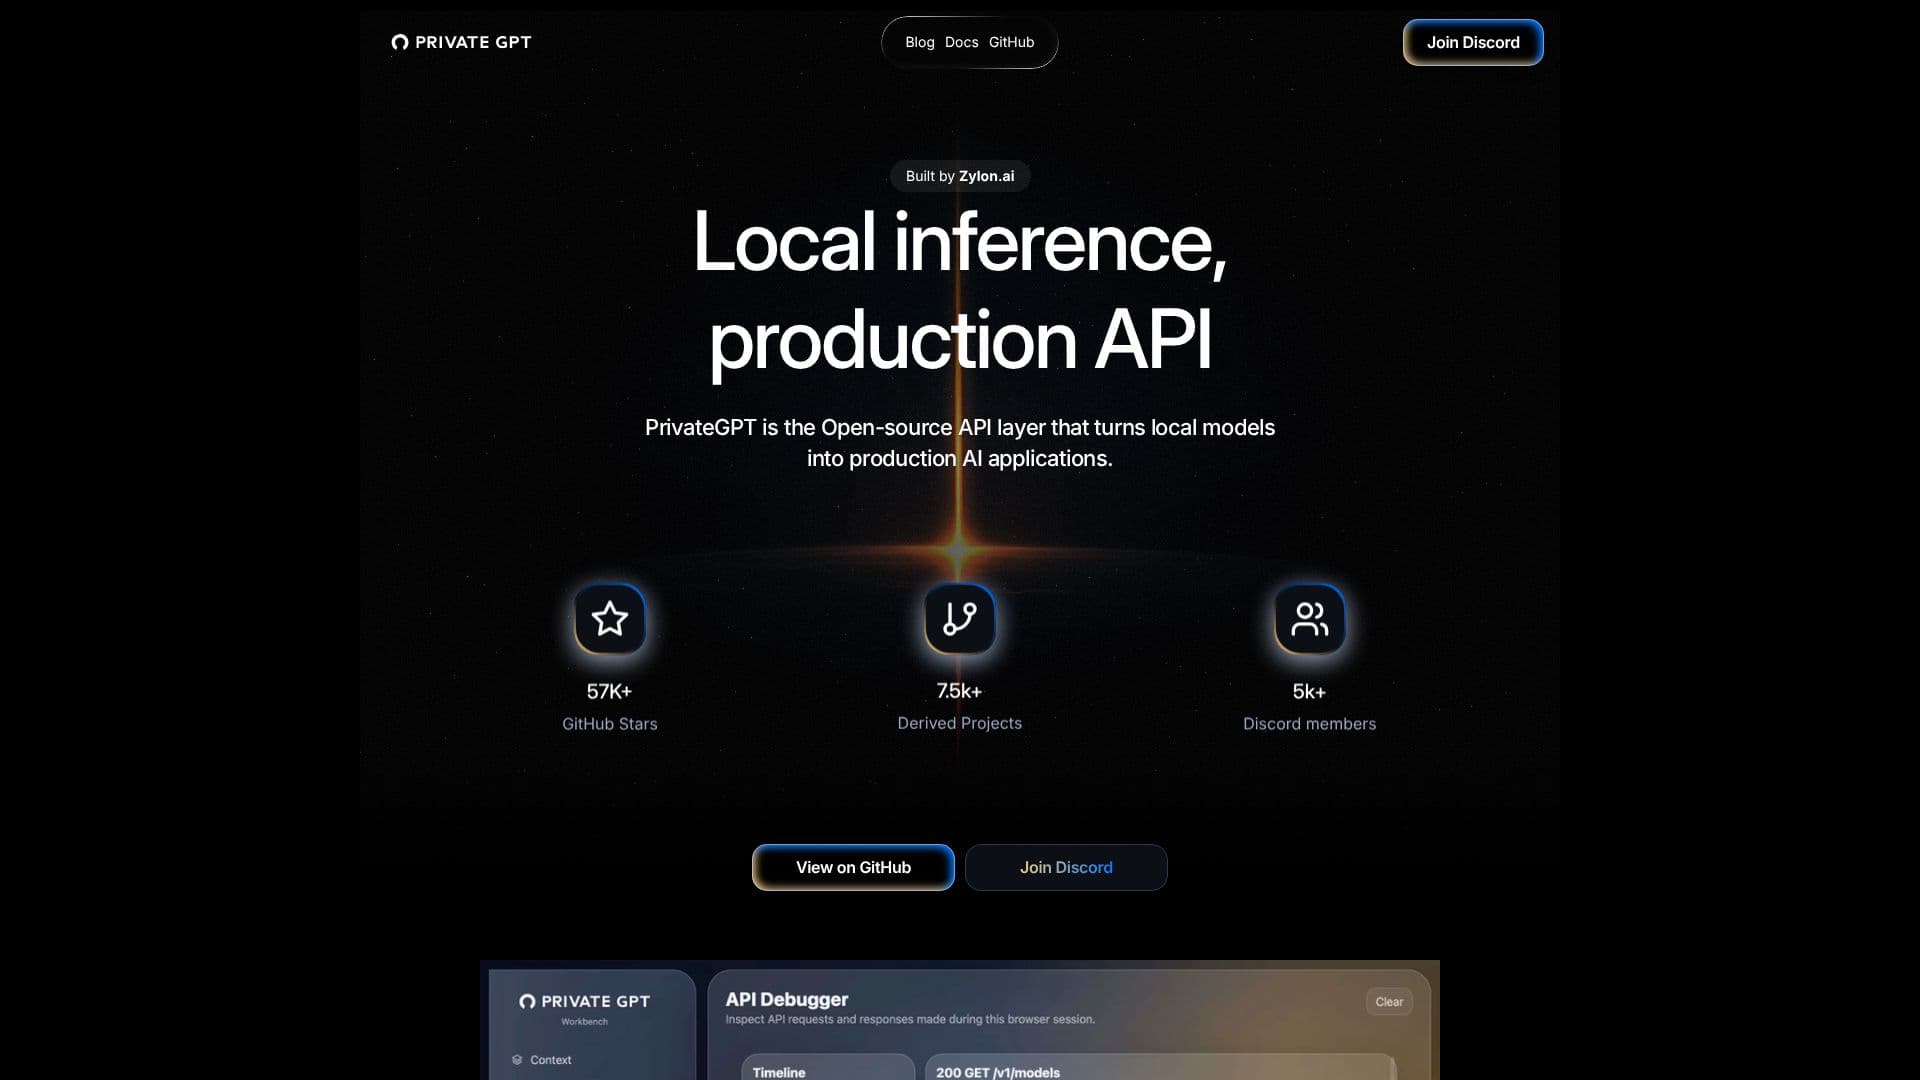Image resolution: width=1920 pixels, height=1080 pixels.
Task: Click the Context icon in the workbench sidebar
Action: pos(517,1060)
